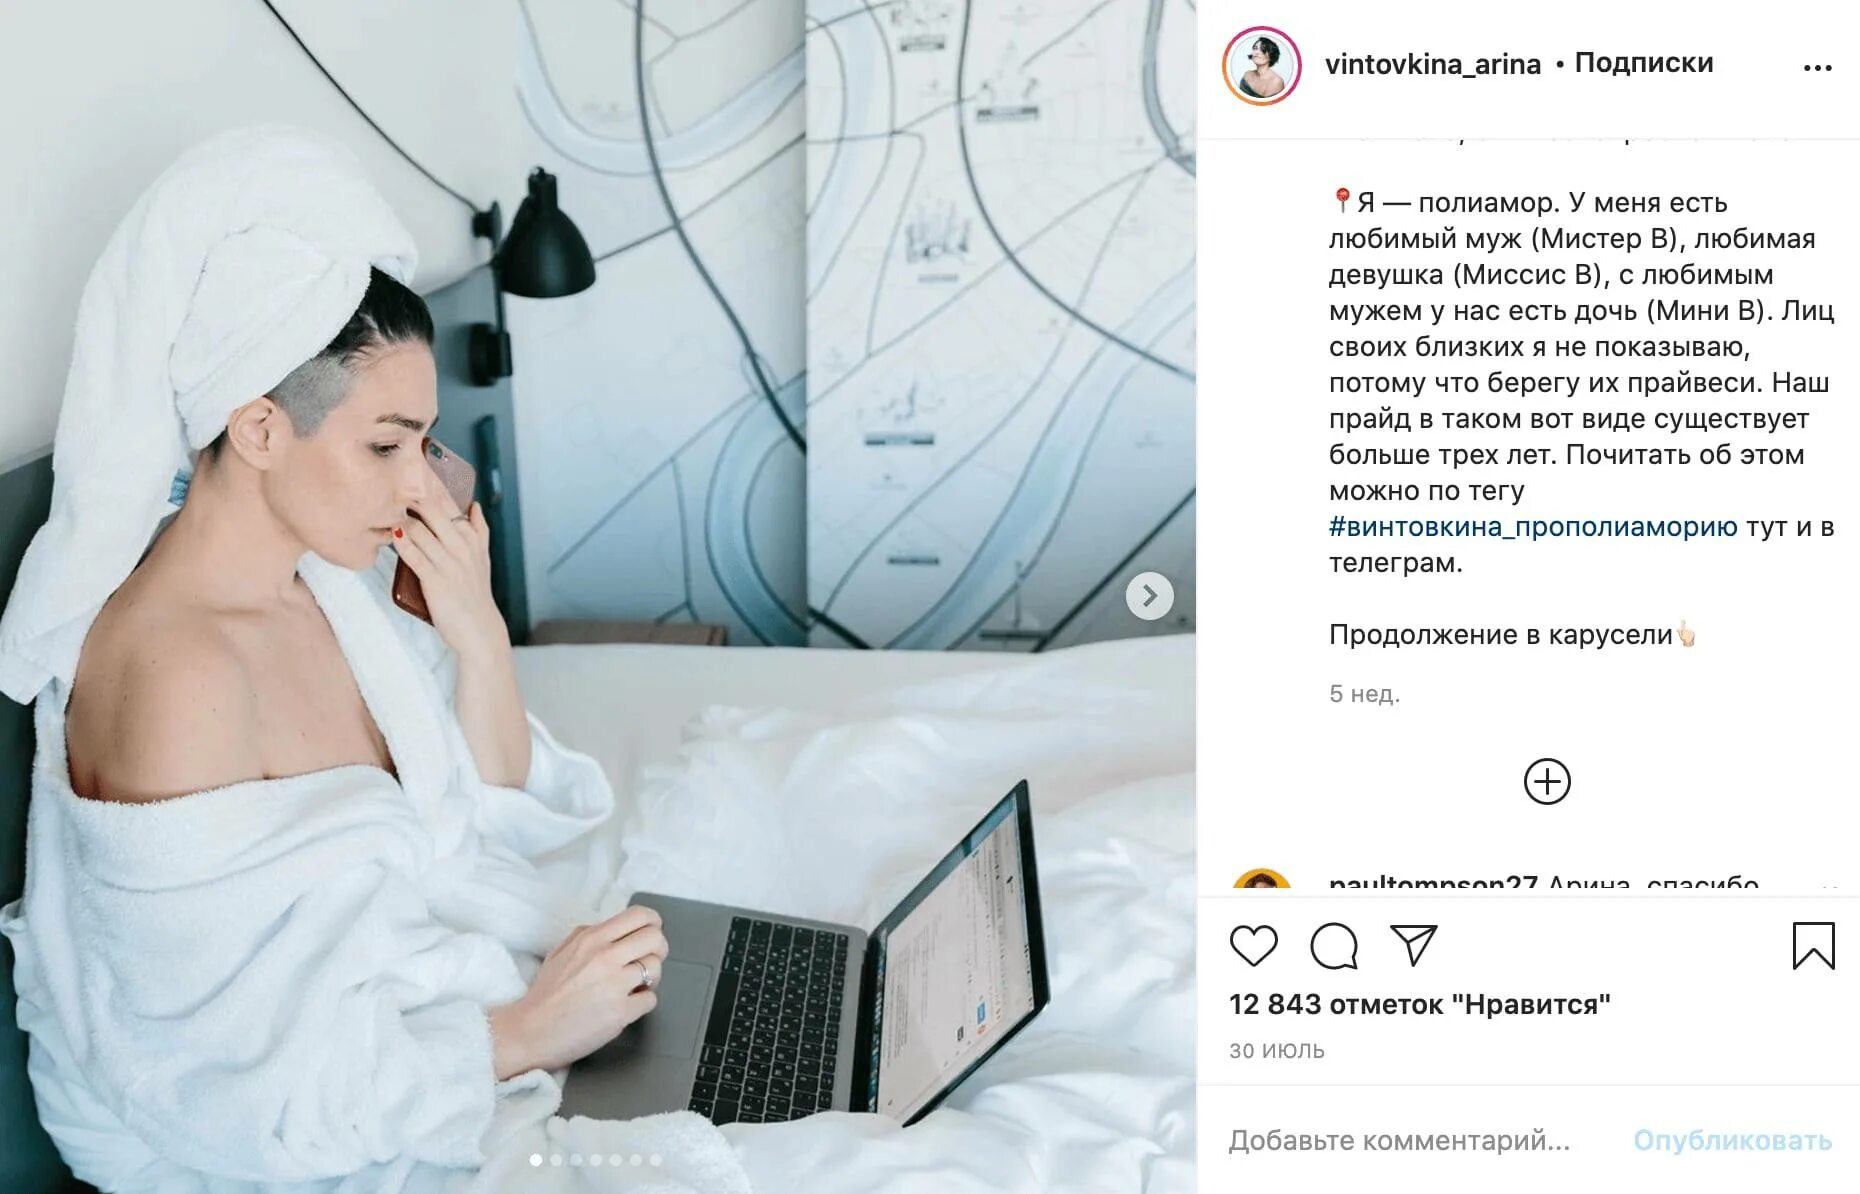Go to the next carousel photo

[1150, 596]
